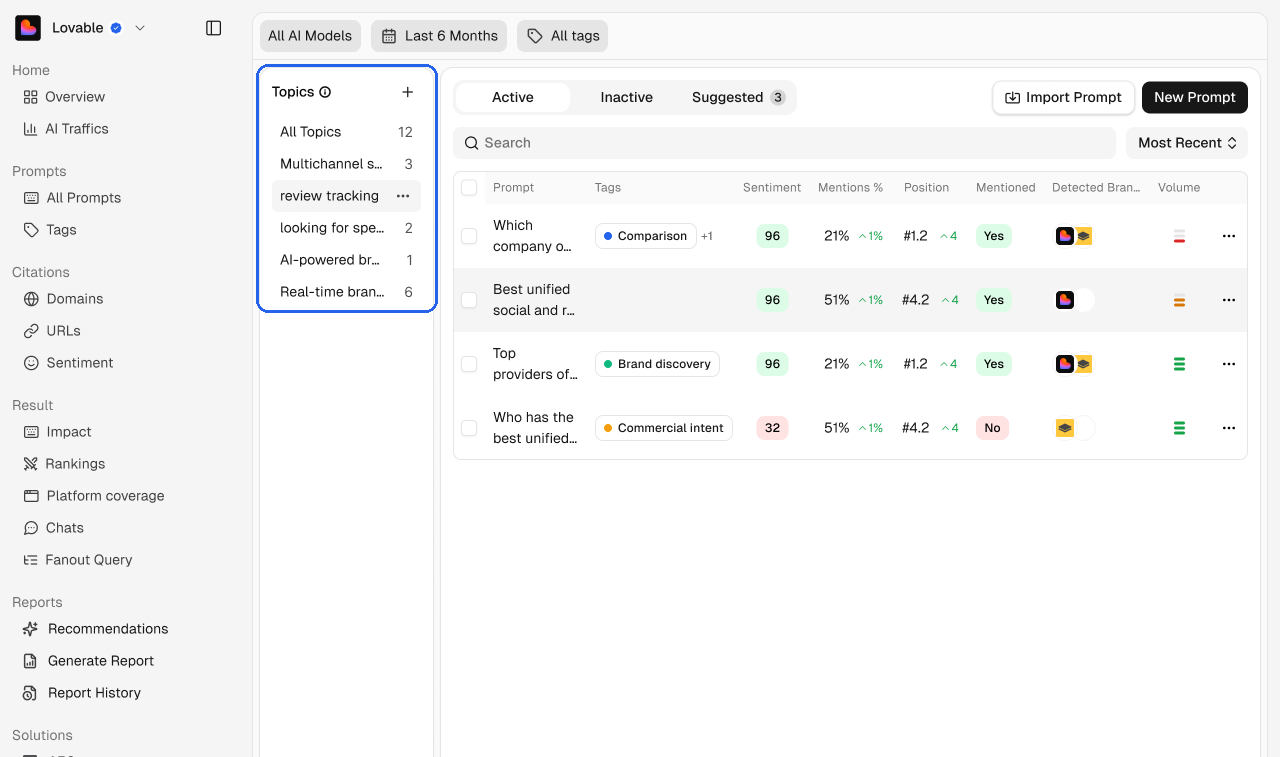The height and width of the screenshot is (757, 1280).
Task: Switch to the Active tab
Action: pyautogui.click(x=513, y=97)
